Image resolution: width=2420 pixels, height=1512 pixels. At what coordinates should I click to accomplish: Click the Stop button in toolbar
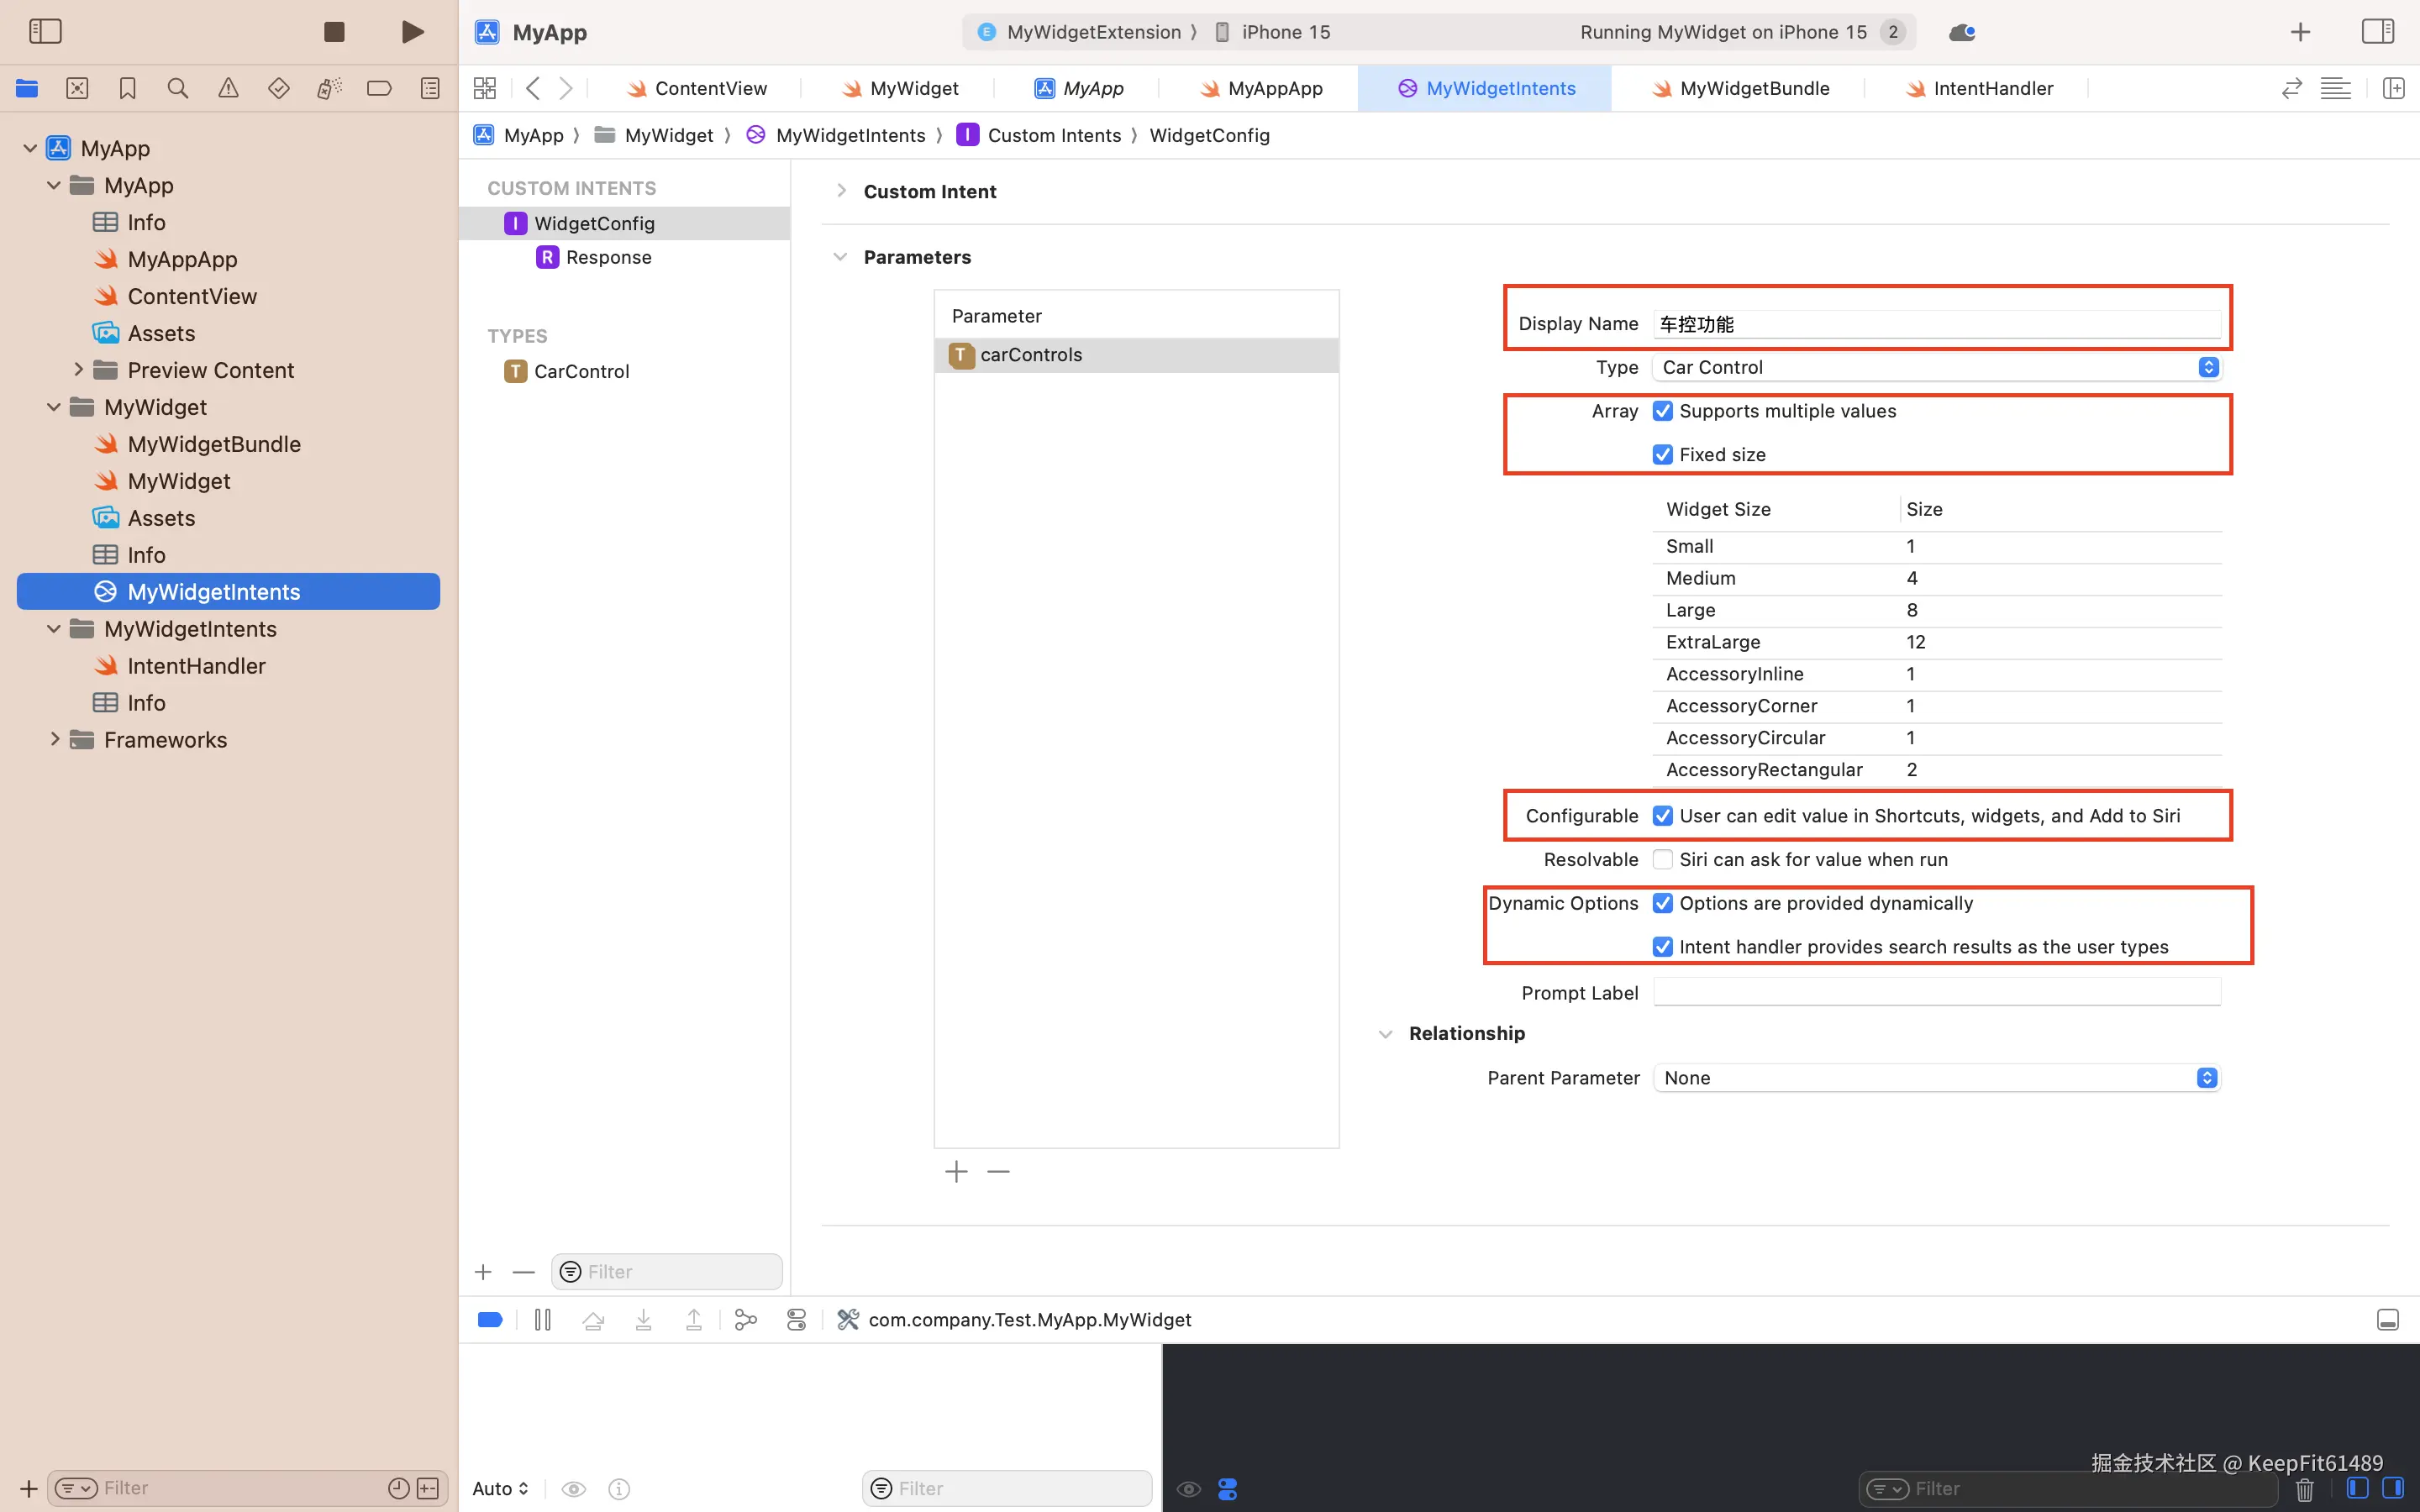[334, 32]
